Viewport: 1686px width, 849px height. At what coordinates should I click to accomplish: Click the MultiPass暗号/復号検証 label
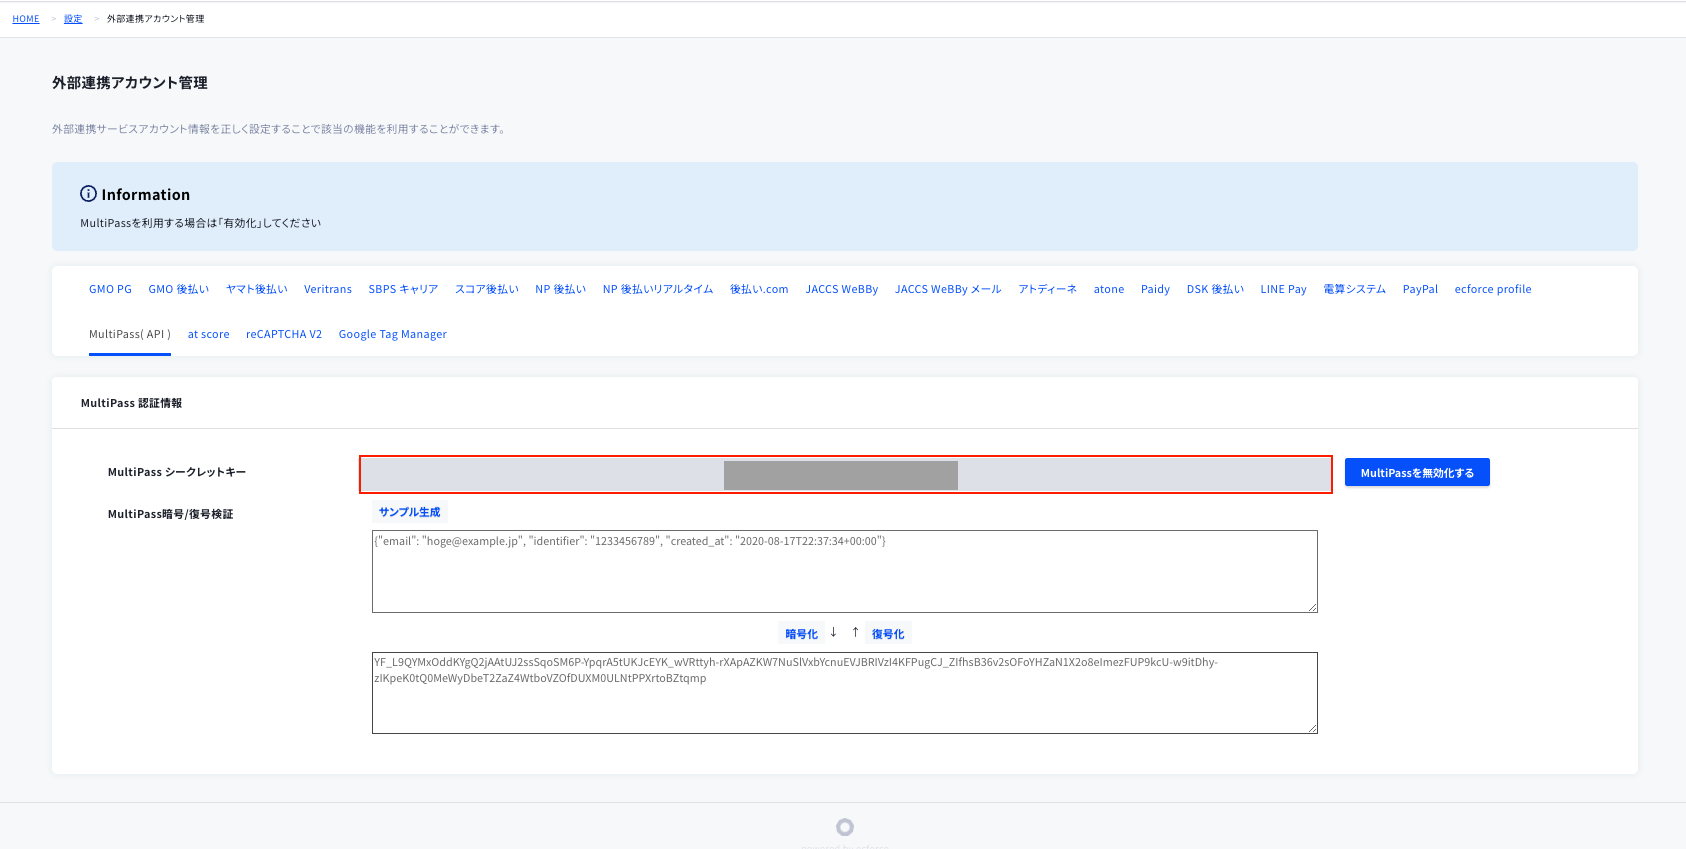click(x=170, y=514)
